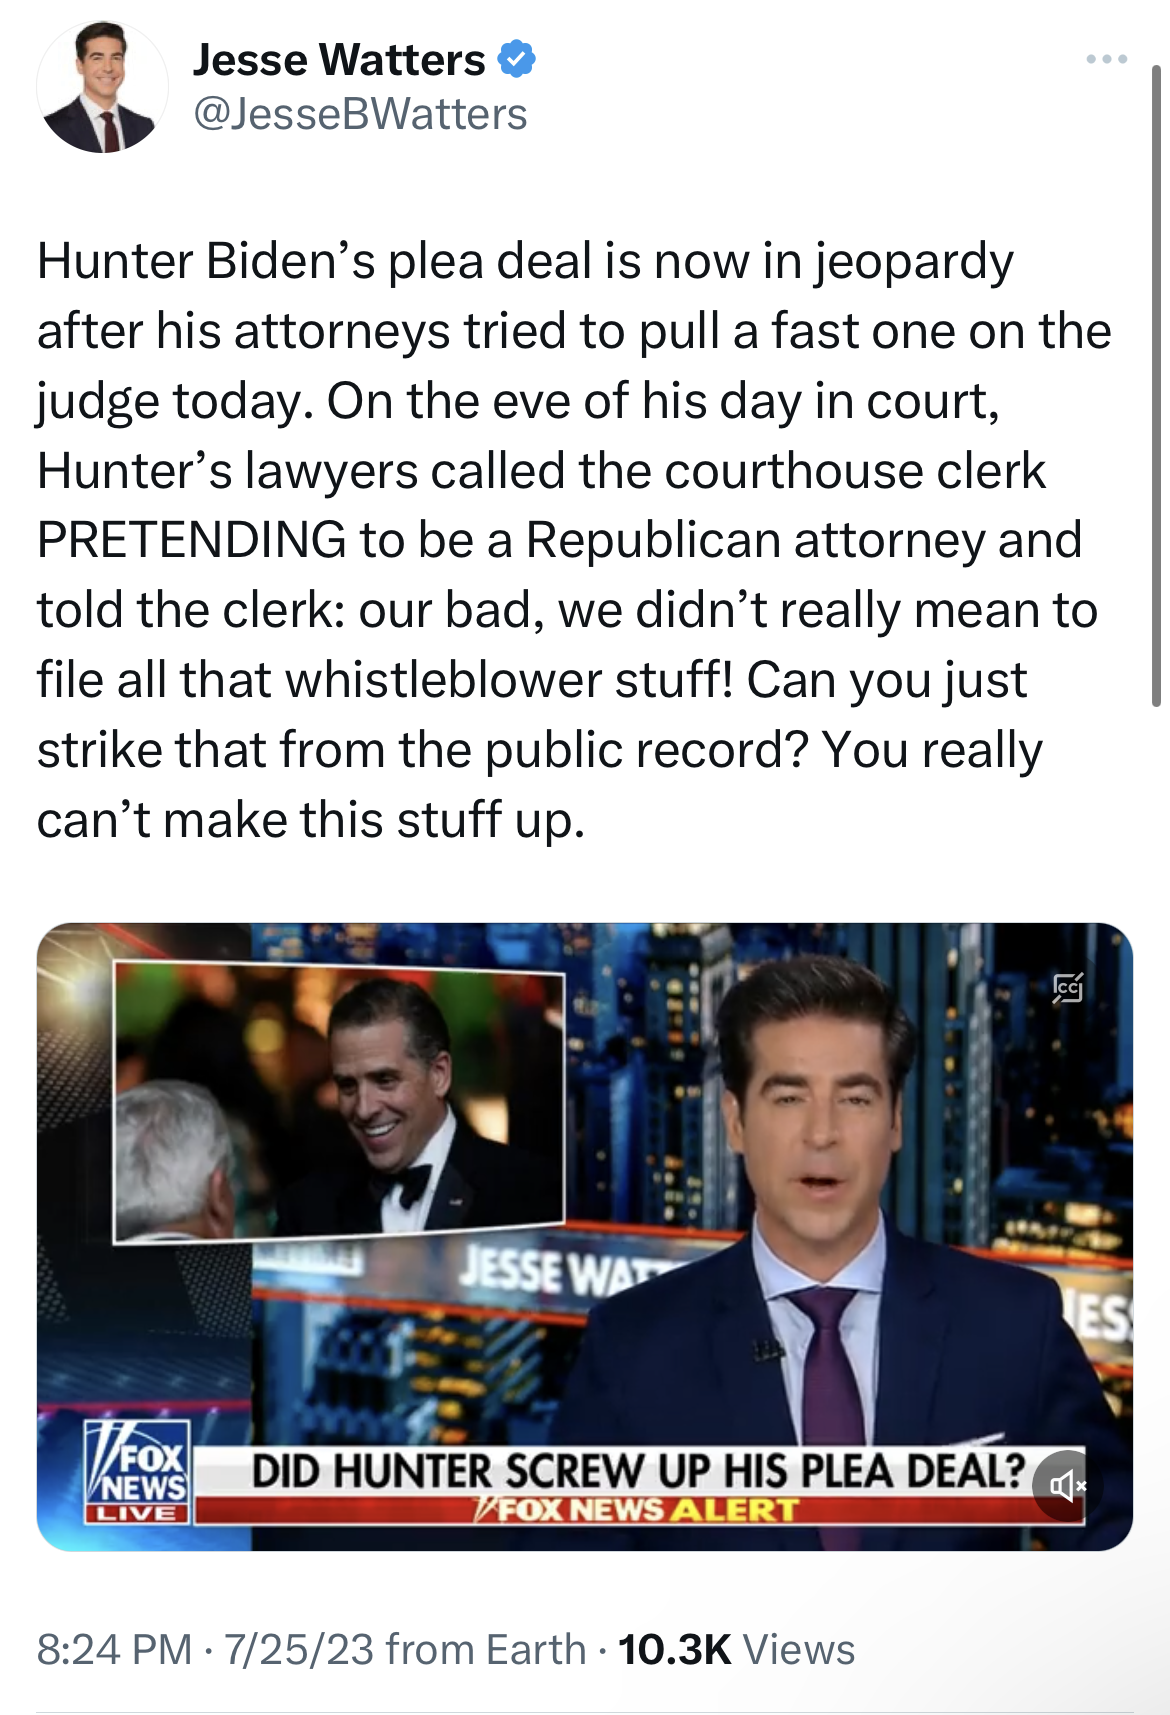Open the @JesseBWatters handle link
Screen dimensions: 1170x1715
click(x=360, y=114)
